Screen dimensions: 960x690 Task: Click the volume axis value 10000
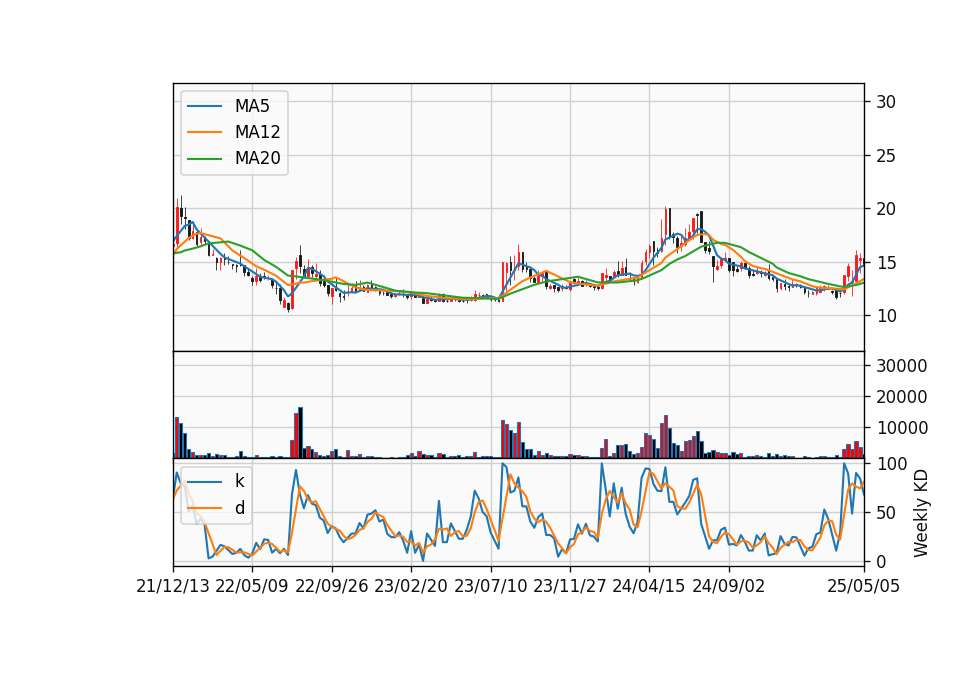902,429
